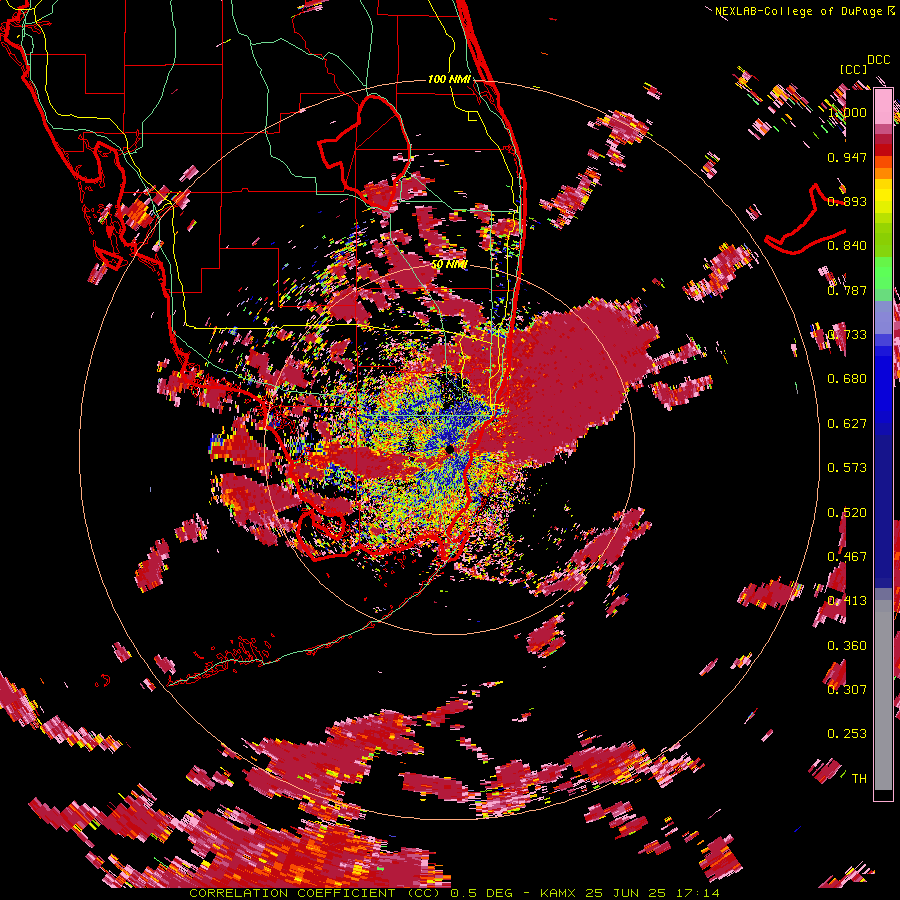900x900 pixels.
Task: Click the NEXLAB-College of DuPage credit text
Action: pos(798,11)
